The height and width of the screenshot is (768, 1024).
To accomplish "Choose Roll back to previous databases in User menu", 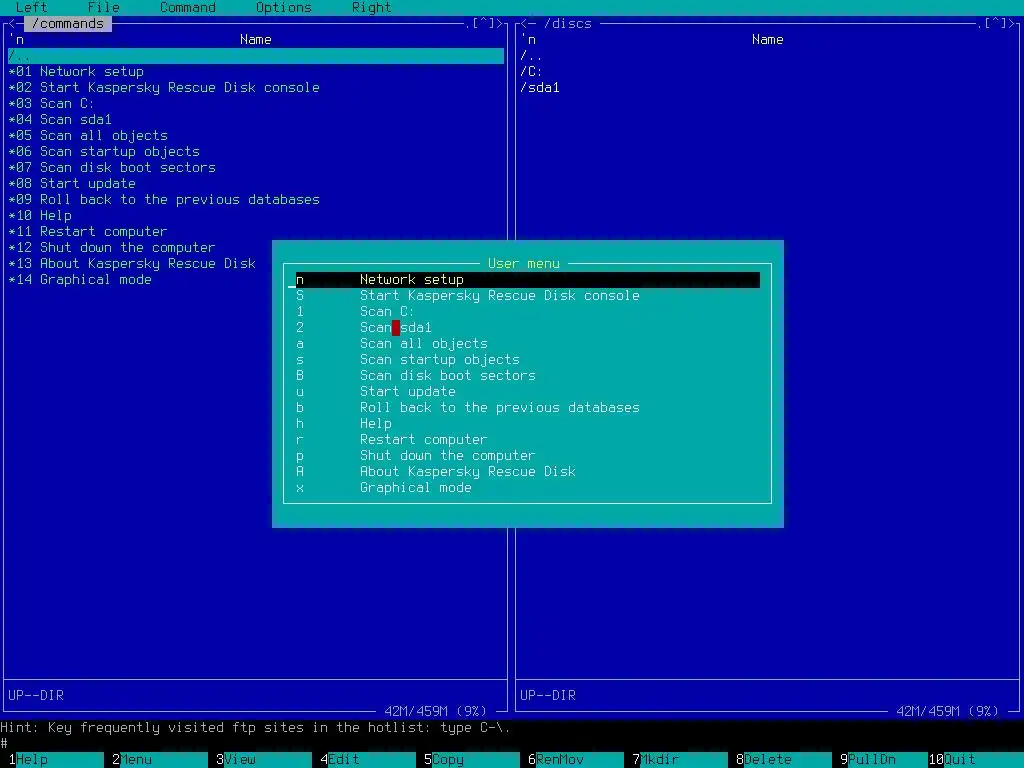I will tap(528, 408).
